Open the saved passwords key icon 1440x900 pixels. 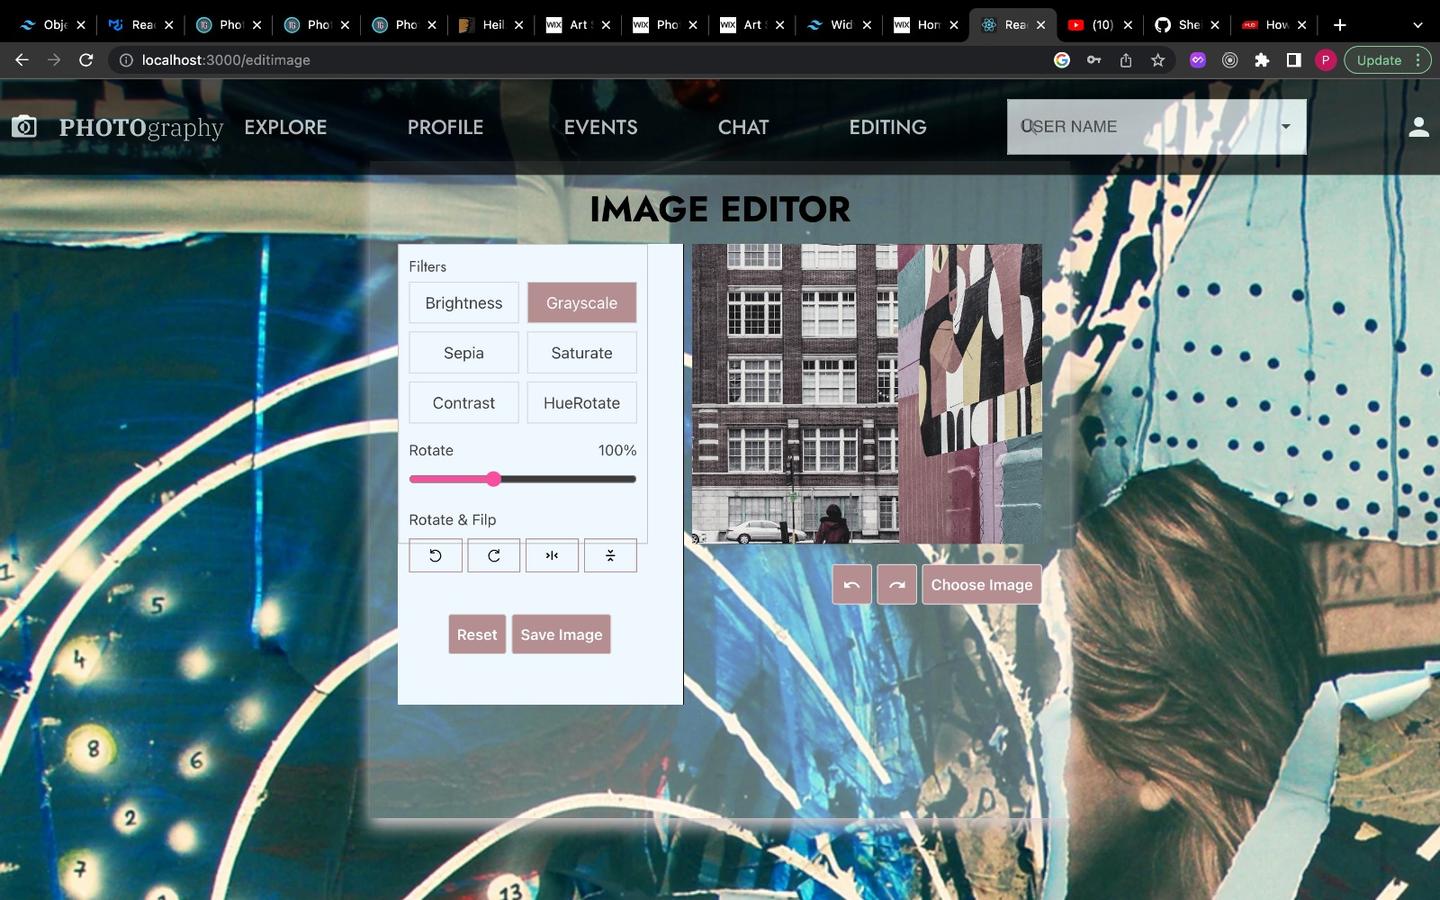click(x=1094, y=60)
